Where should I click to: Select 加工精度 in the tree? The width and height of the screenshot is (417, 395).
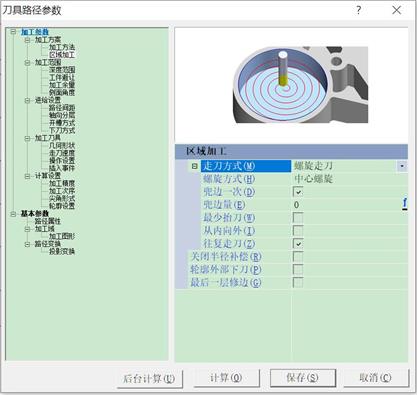click(x=62, y=183)
